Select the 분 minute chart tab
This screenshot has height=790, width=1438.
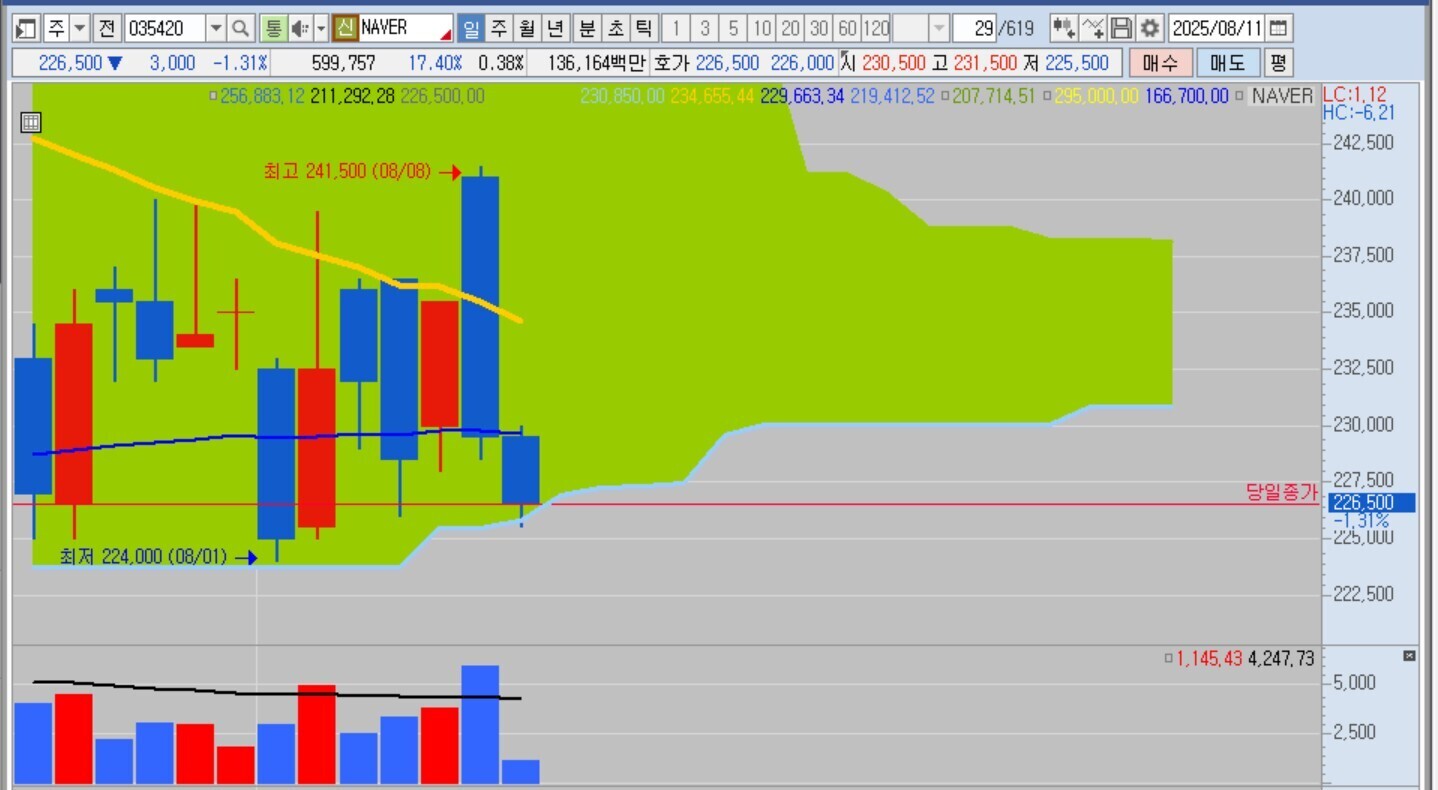point(586,28)
